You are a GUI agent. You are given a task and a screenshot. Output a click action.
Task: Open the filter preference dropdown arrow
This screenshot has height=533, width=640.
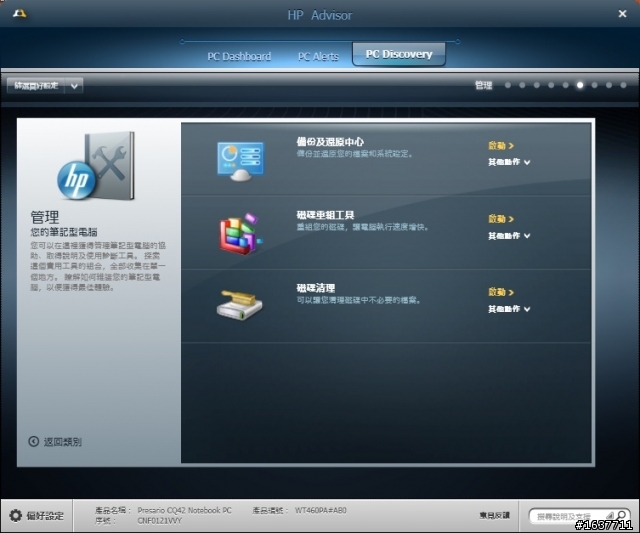[x=74, y=86]
